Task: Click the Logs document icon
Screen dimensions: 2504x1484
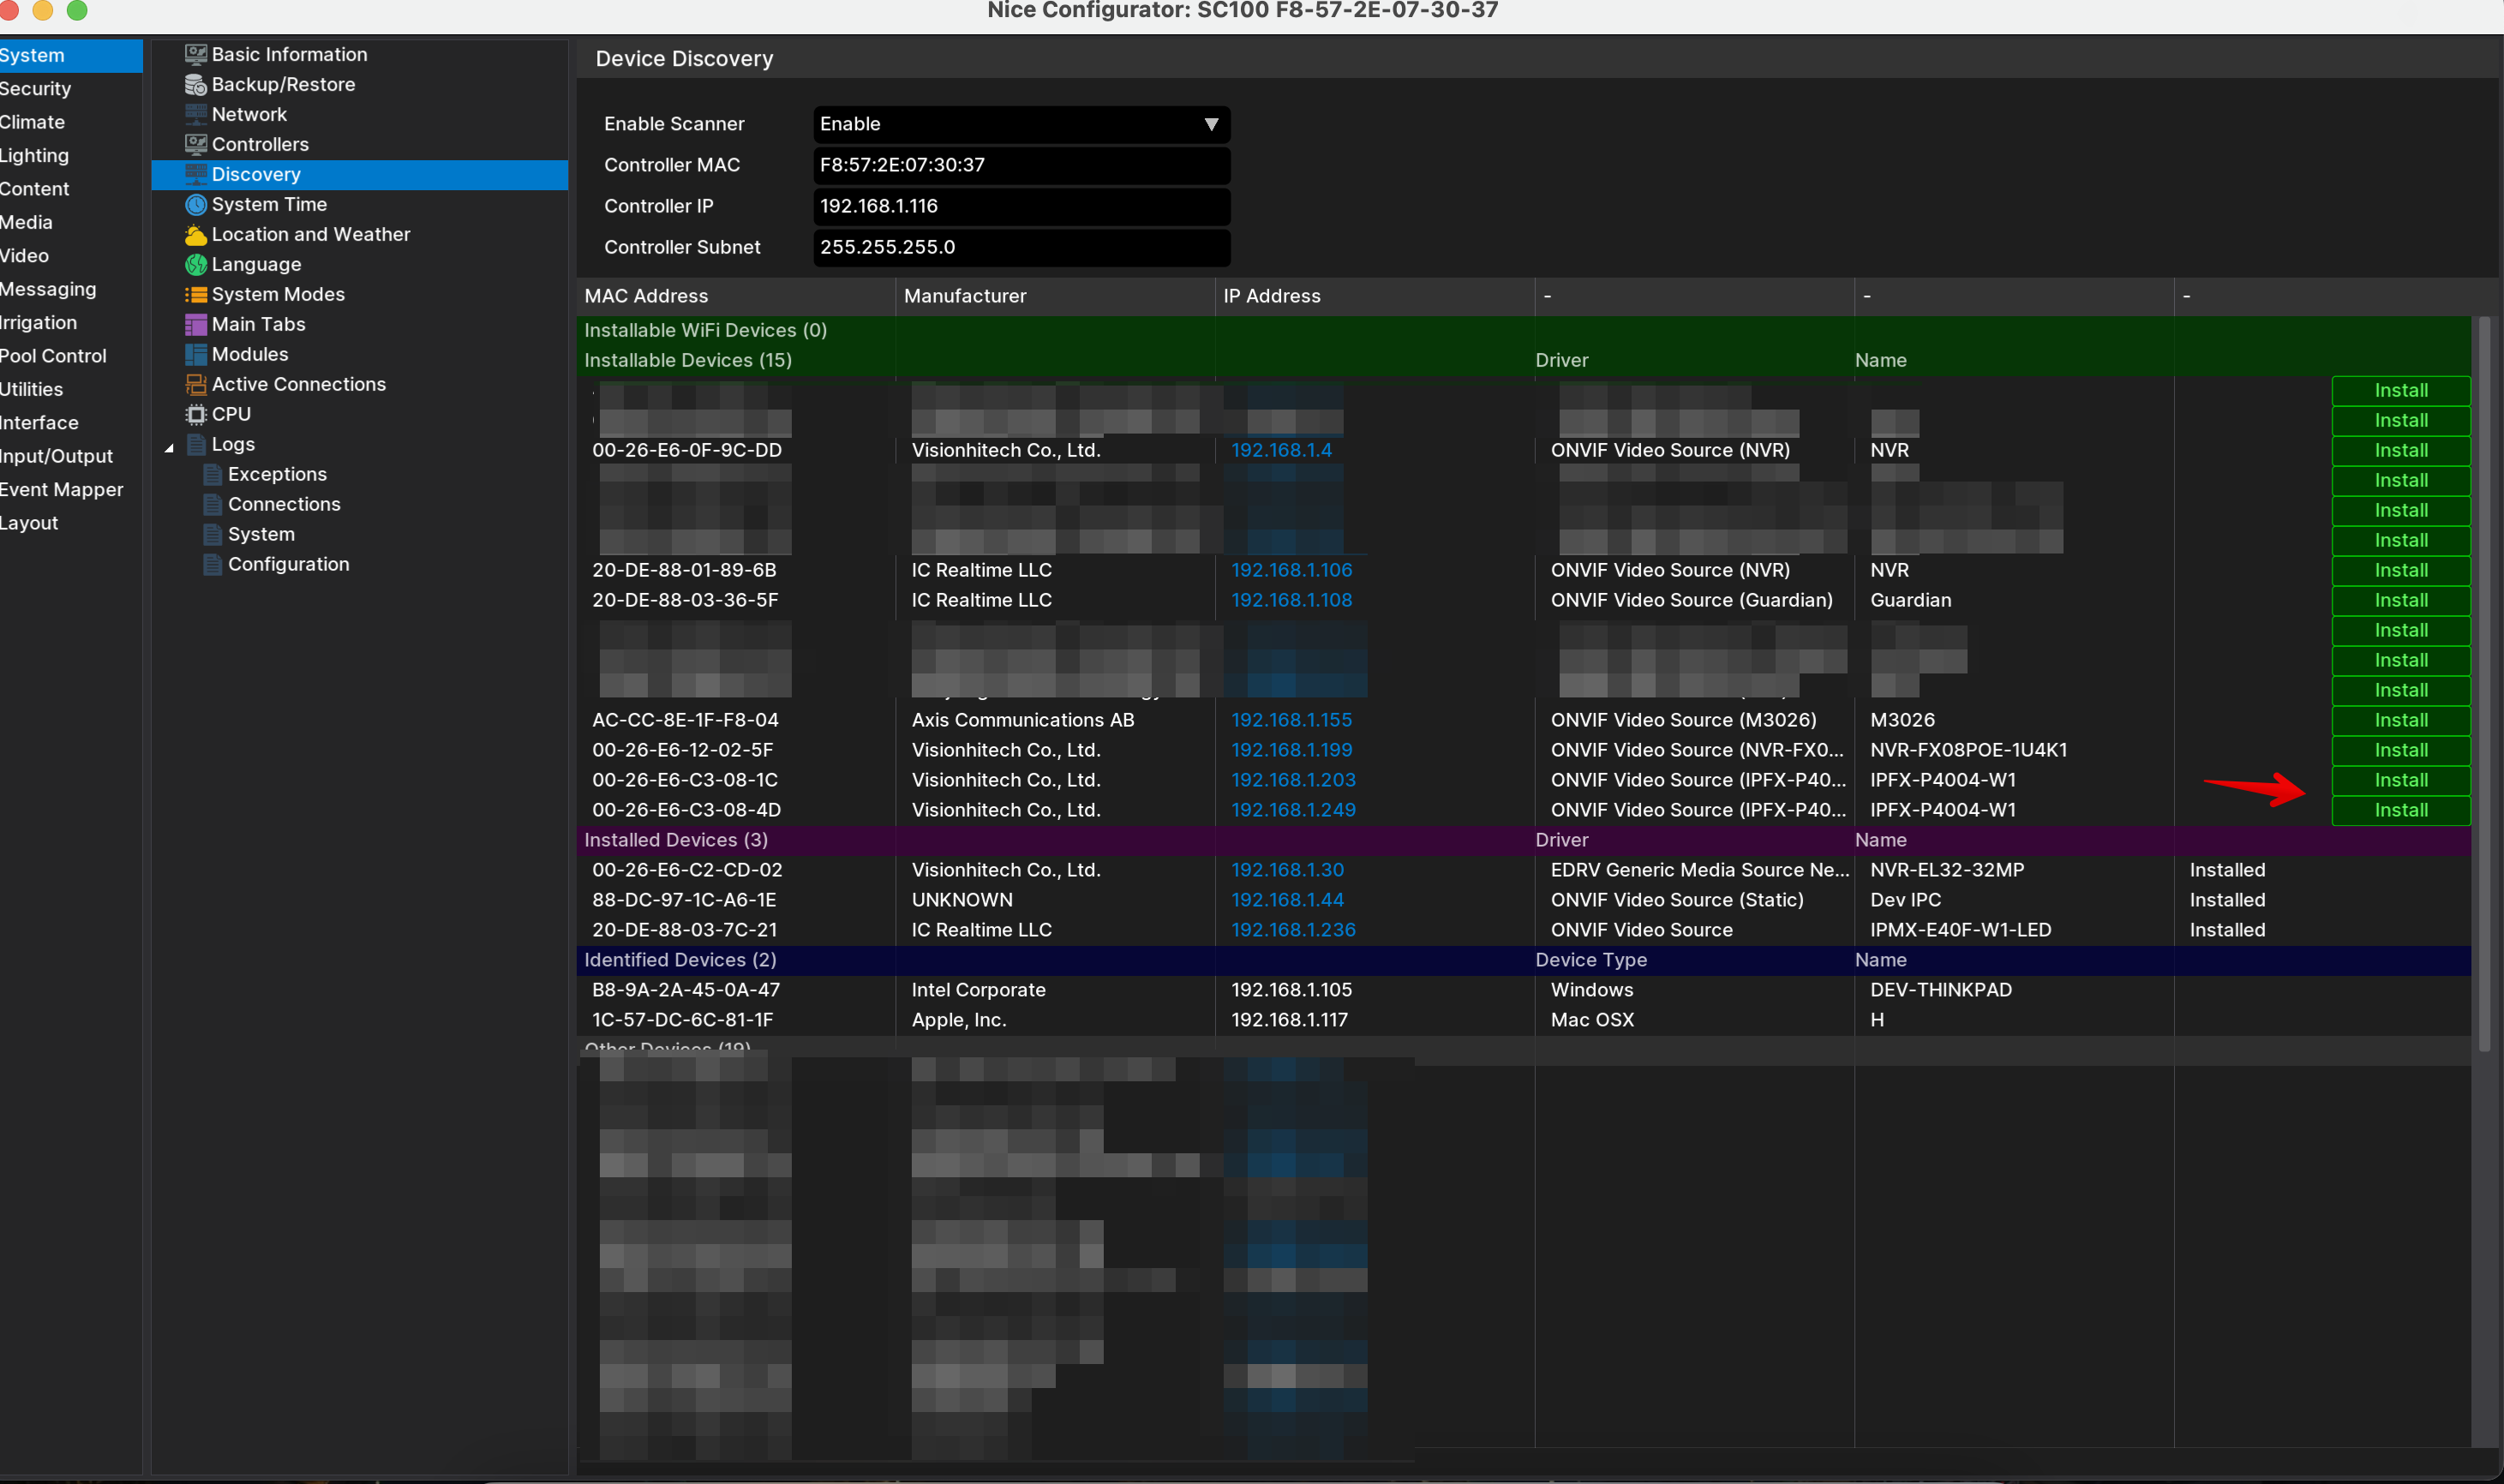Action: [x=196, y=444]
